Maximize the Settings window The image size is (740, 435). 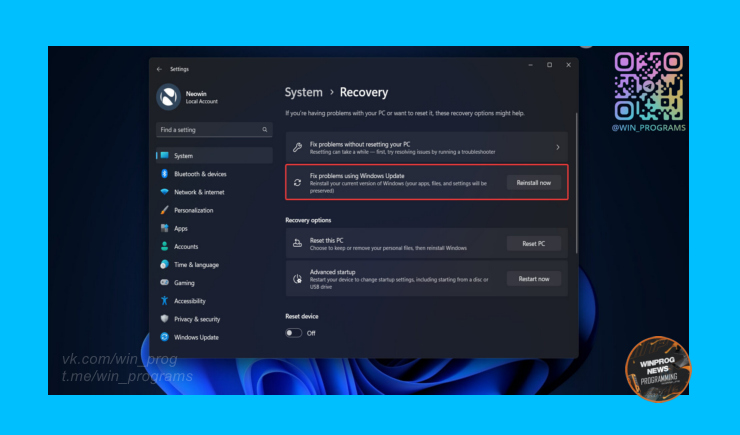point(549,65)
